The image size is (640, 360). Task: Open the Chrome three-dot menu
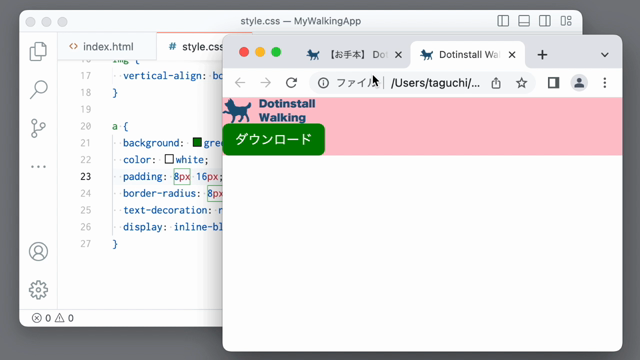[604, 83]
